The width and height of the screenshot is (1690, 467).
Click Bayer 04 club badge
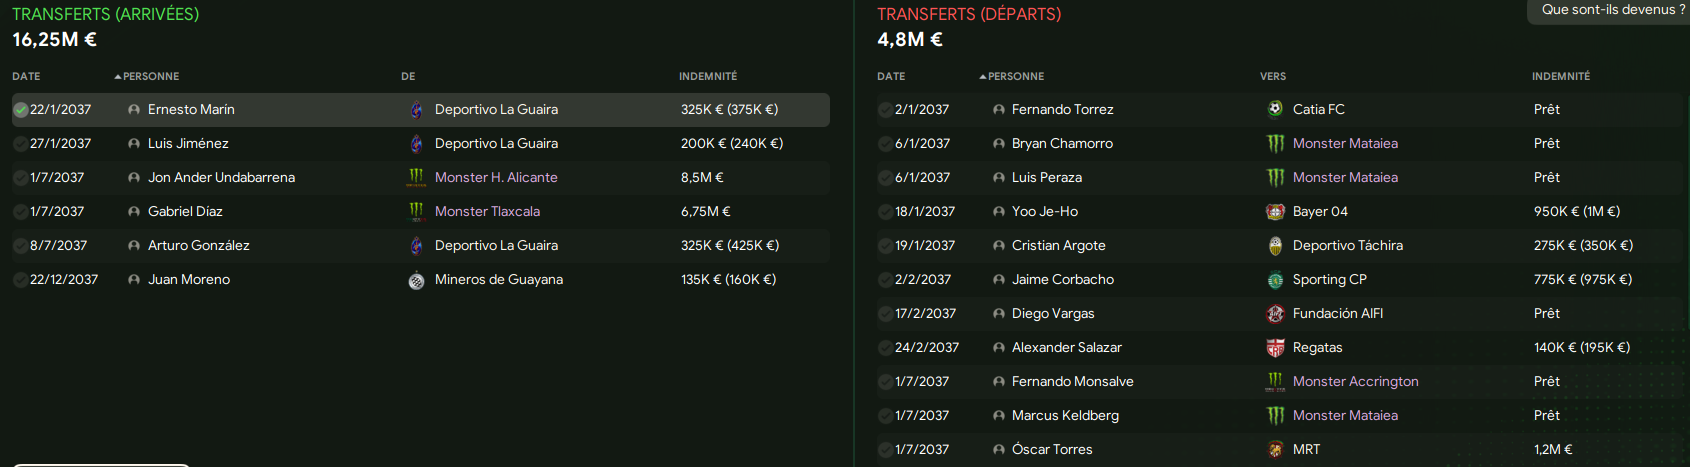coord(1275,212)
